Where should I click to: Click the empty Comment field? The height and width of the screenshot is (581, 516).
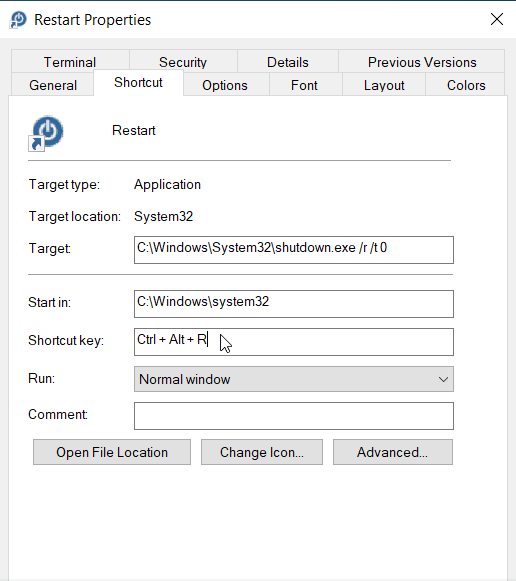click(x=294, y=416)
